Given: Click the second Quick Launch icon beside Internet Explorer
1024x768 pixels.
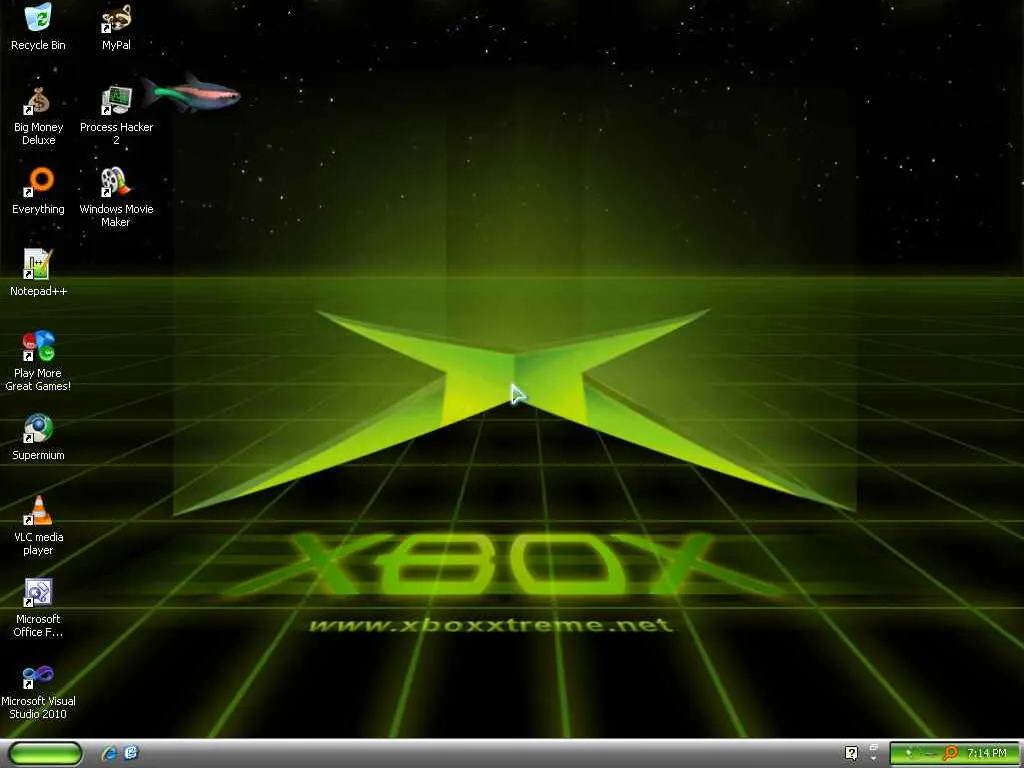Looking at the screenshot, I should point(131,754).
